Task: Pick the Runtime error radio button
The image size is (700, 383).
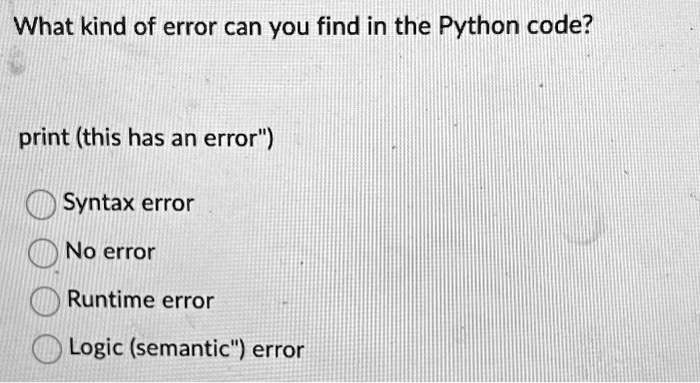Action: point(45,301)
